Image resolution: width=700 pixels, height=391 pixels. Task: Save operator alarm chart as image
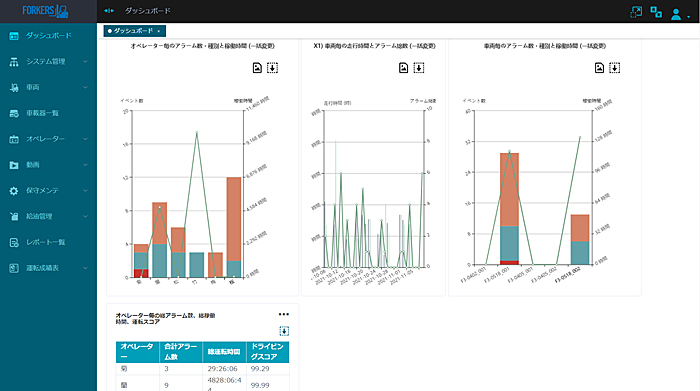tap(257, 68)
